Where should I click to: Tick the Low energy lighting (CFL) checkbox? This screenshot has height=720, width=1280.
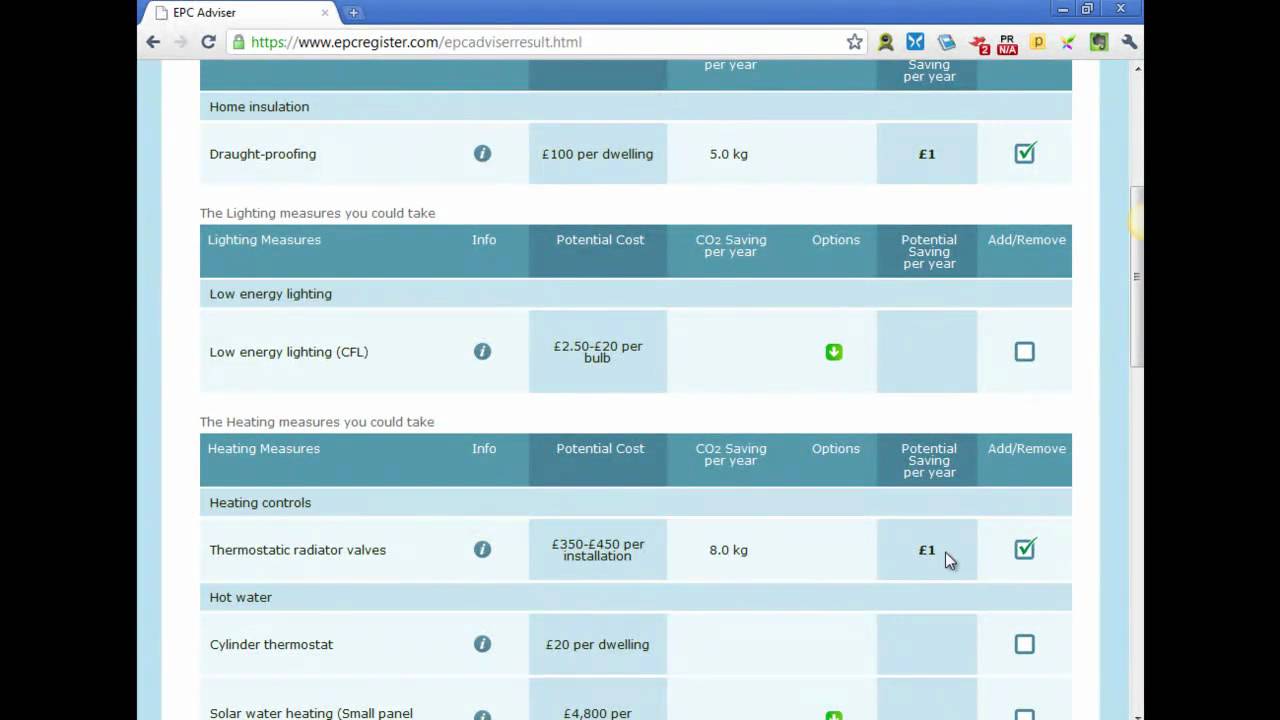[x=1025, y=352]
